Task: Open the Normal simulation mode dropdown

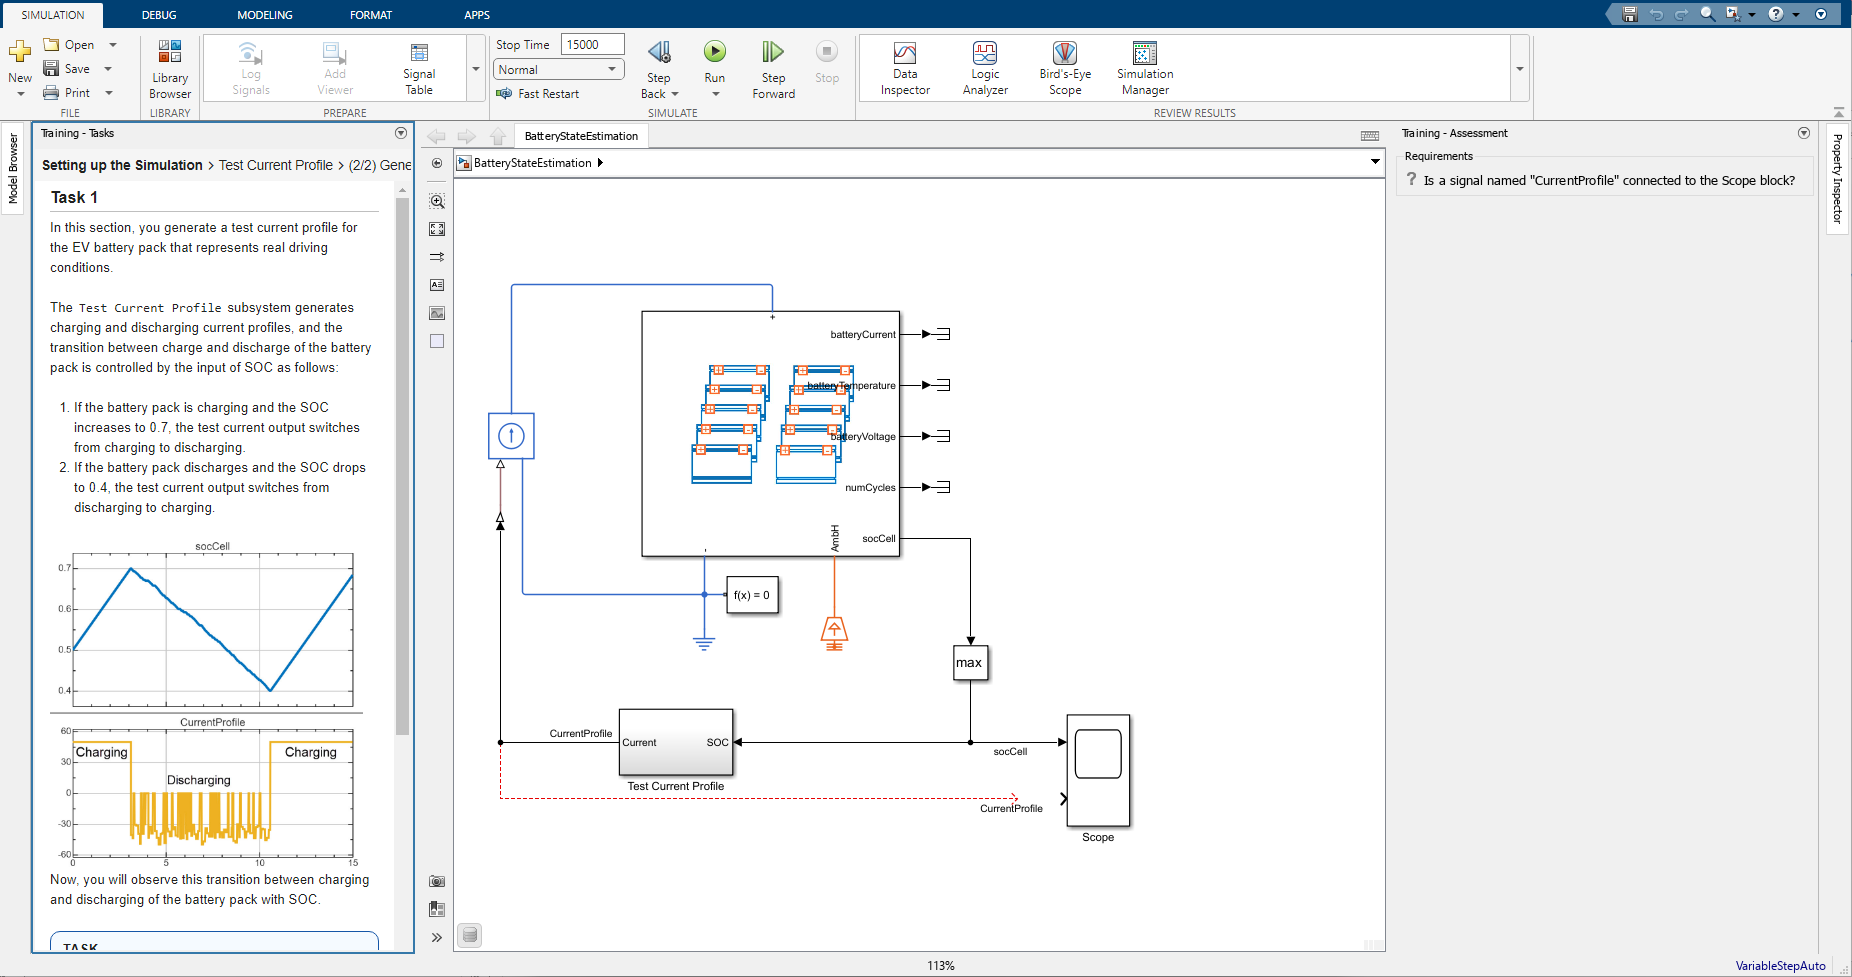Action: (558, 70)
